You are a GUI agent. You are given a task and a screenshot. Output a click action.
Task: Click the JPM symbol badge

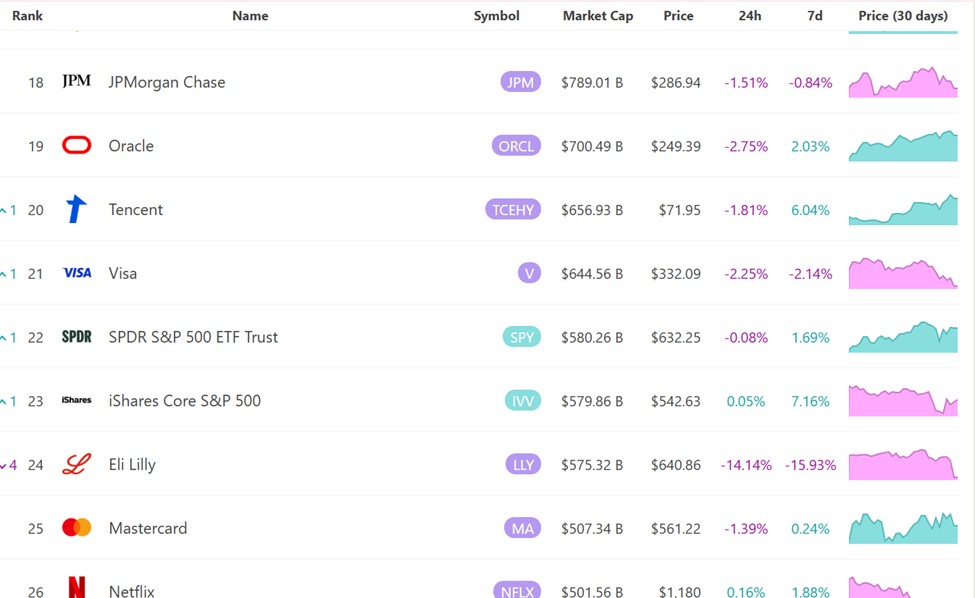(x=520, y=82)
